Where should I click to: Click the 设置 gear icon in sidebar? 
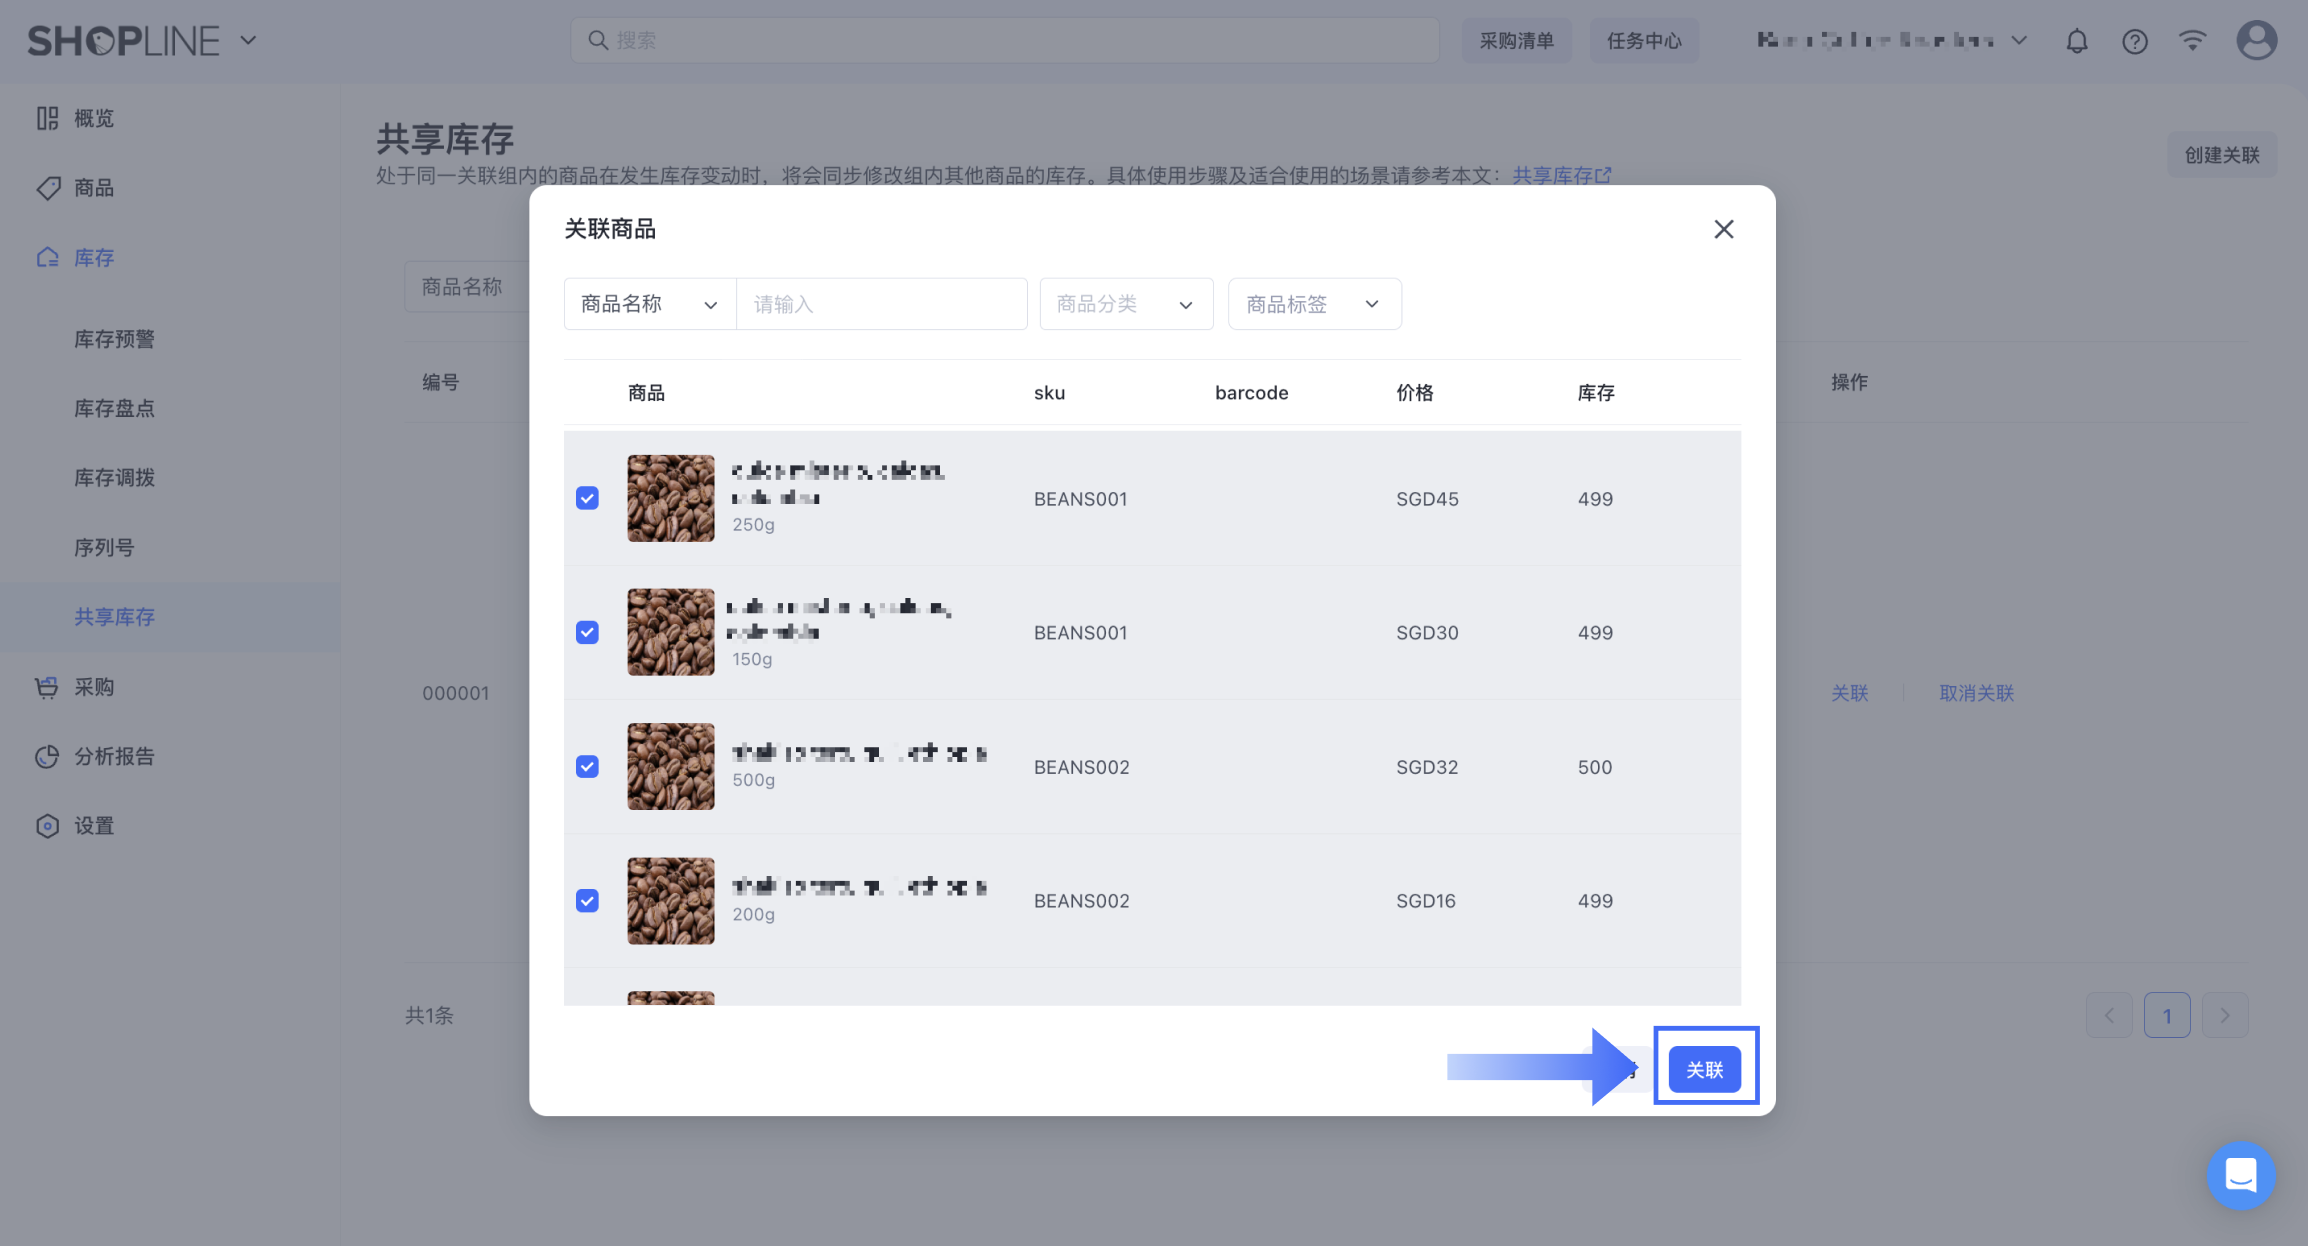pyautogui.click(x=47, y=826)
